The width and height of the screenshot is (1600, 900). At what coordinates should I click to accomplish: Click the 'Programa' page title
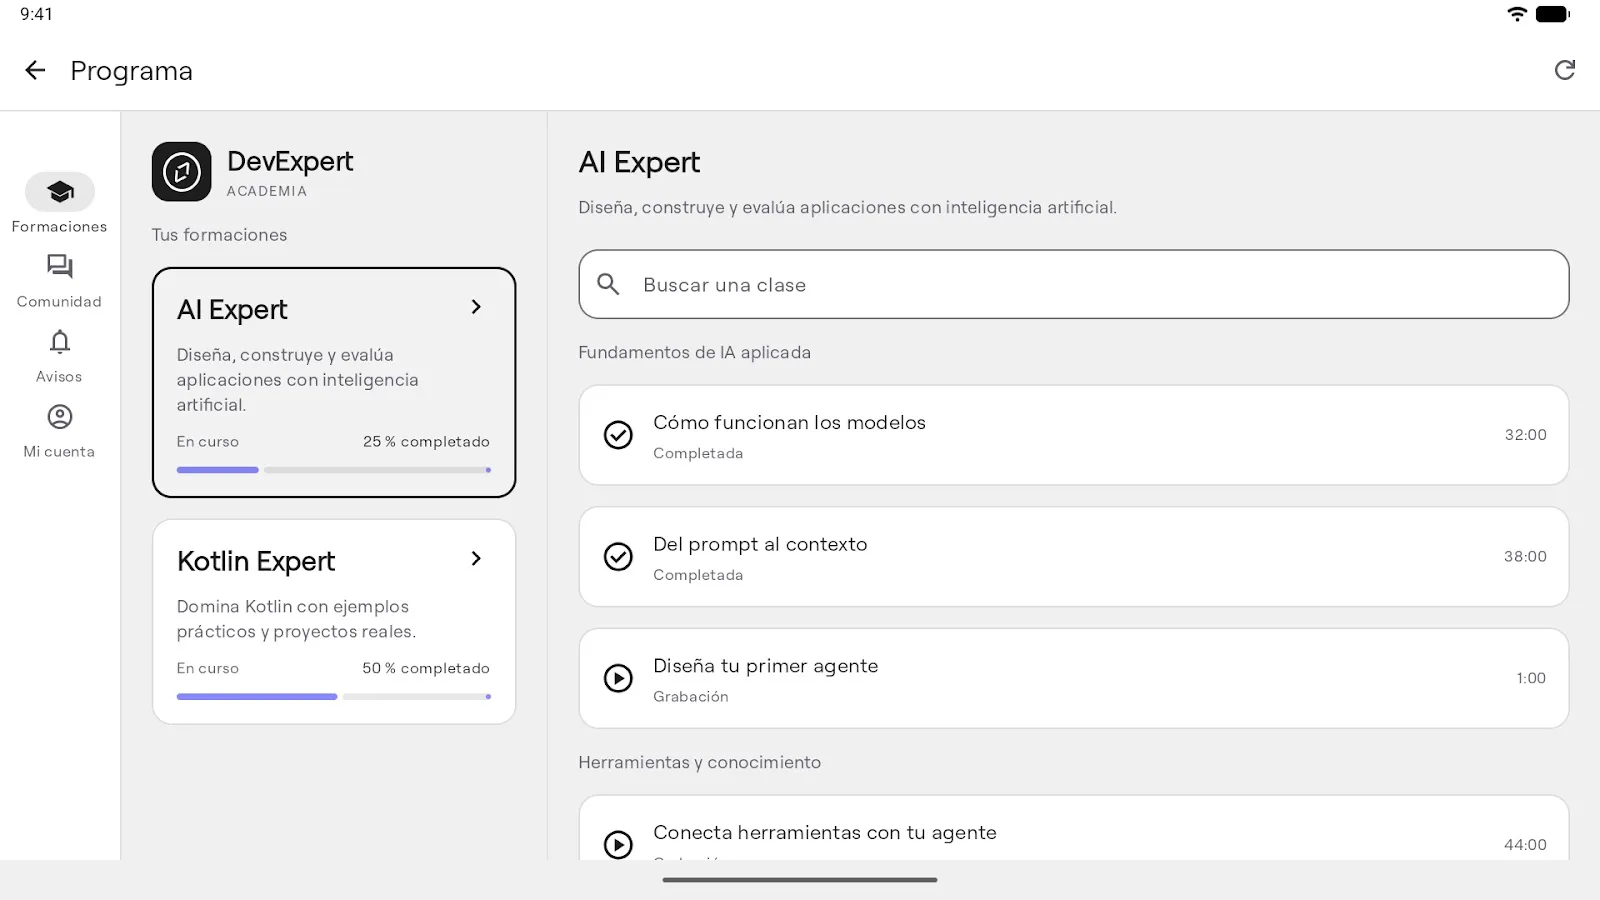tap(131, 71)
